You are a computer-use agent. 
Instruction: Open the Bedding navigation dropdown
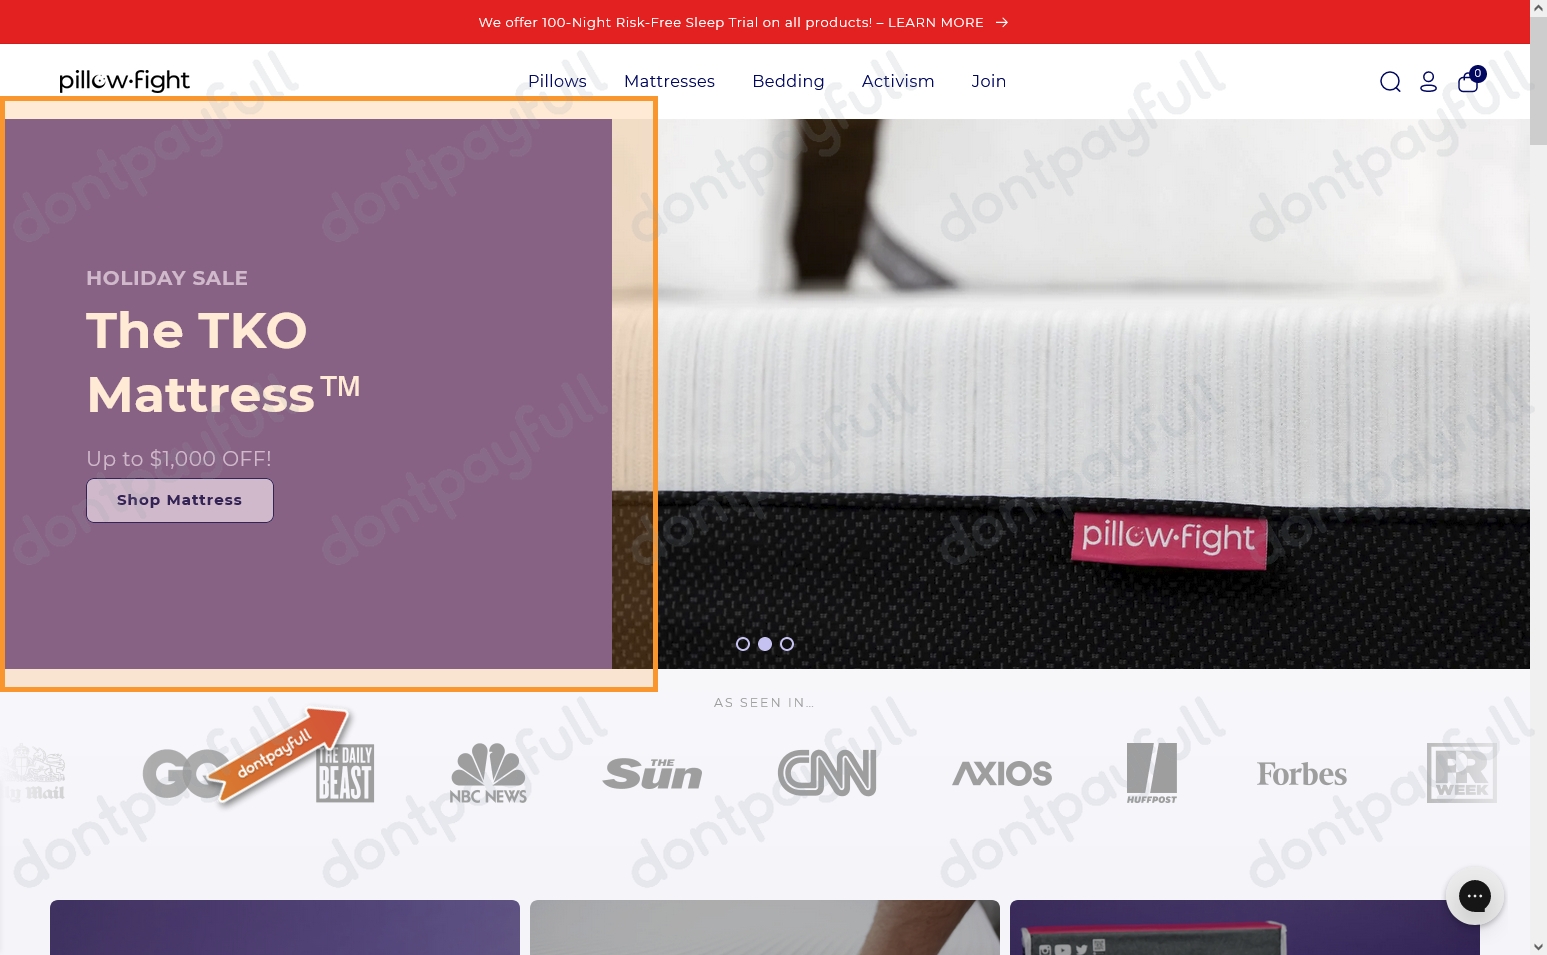coord(788,81)
